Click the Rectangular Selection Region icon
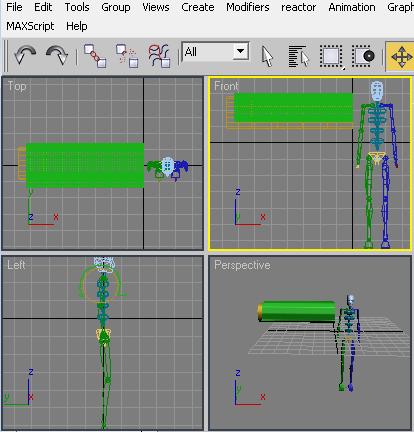The width and height of the screenshot is (414, 432). coord(331,56)
